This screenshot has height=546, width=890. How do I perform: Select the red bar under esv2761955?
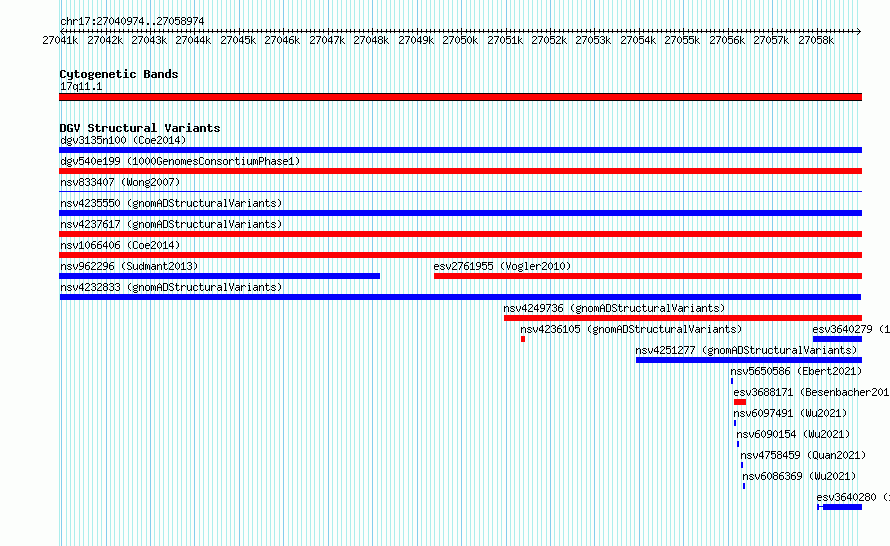point(648,276)
